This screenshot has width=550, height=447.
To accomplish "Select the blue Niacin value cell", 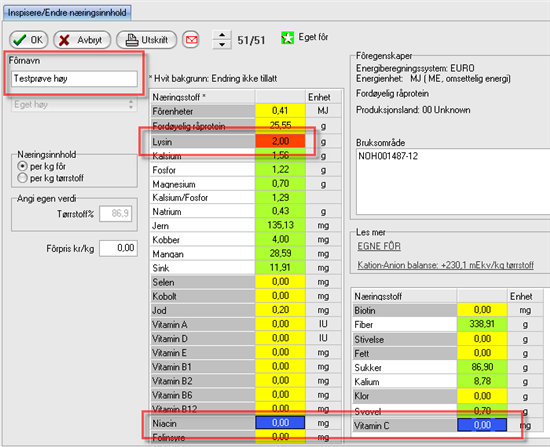I will [280, 422].
